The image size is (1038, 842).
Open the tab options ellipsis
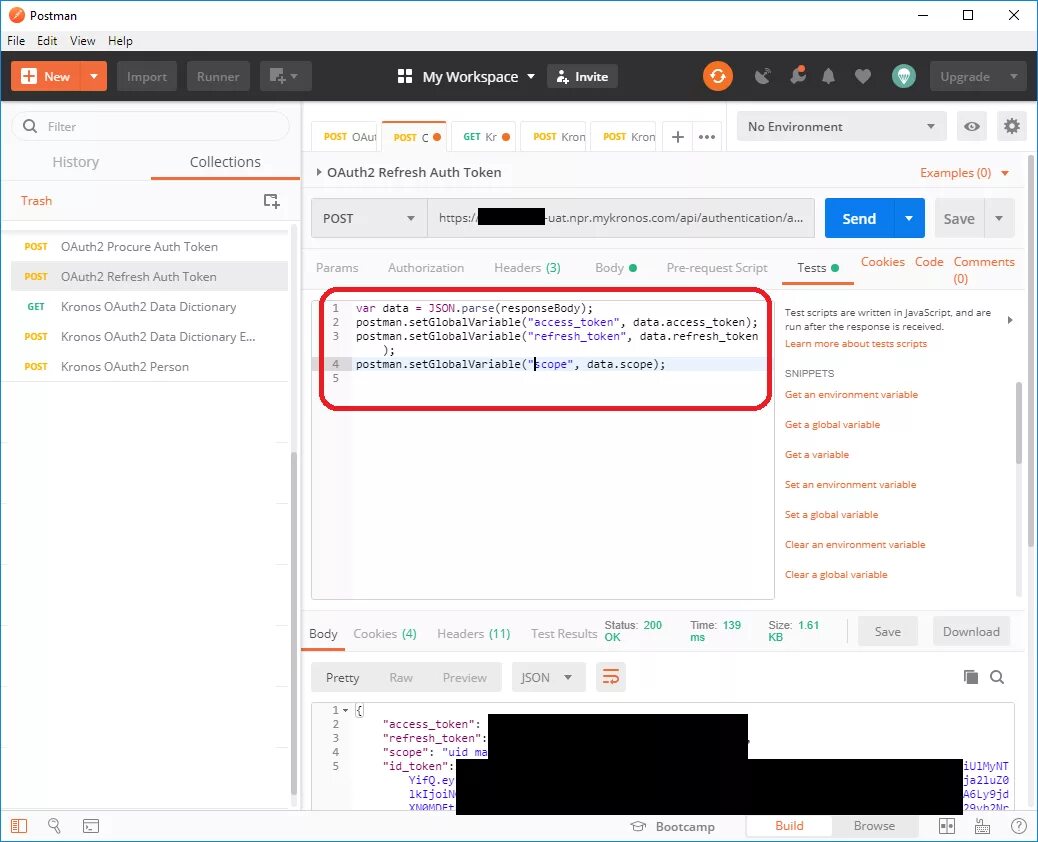click(707, 137)
